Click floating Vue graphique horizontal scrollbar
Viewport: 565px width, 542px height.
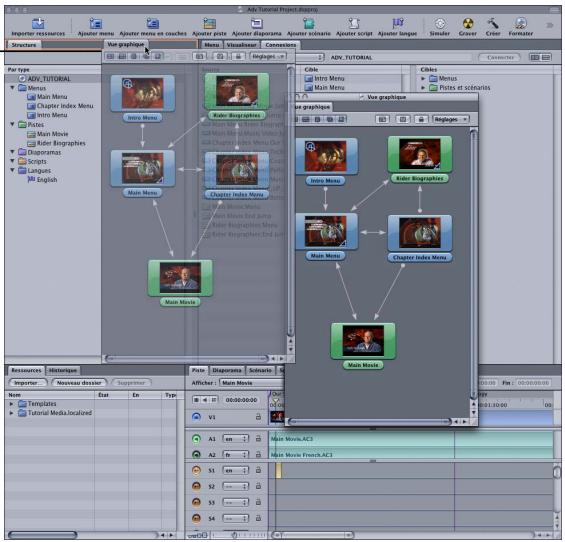(x=370, y=421)
